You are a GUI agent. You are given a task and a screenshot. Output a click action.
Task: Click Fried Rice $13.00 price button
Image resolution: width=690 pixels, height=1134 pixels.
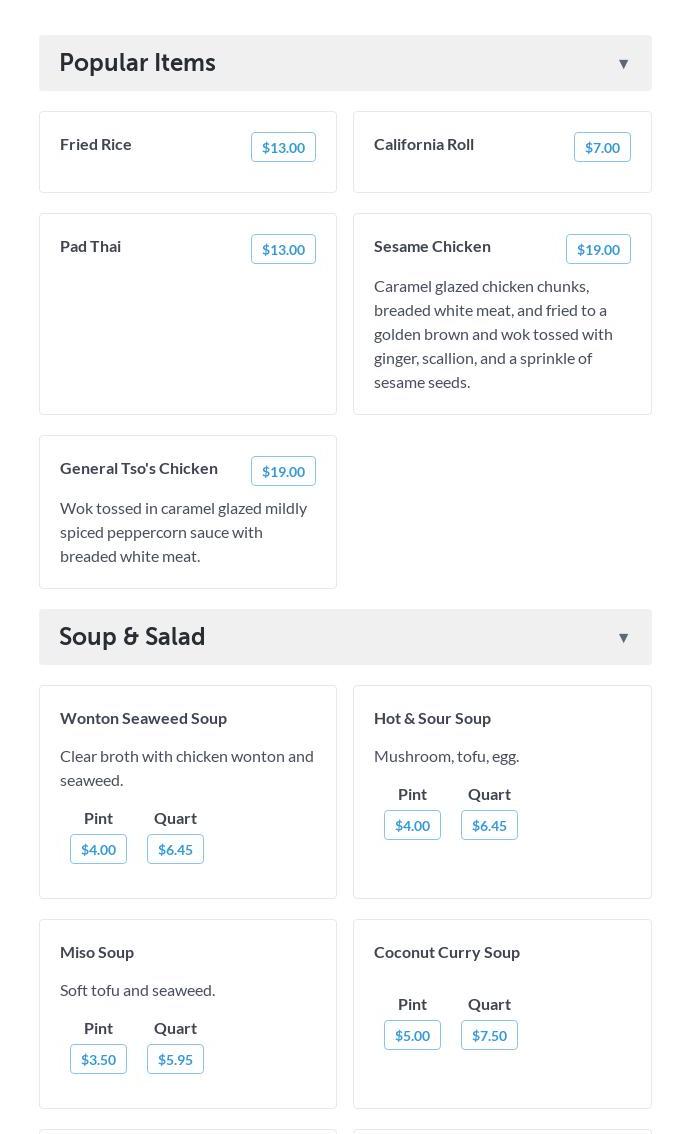(x=283, y=148)
